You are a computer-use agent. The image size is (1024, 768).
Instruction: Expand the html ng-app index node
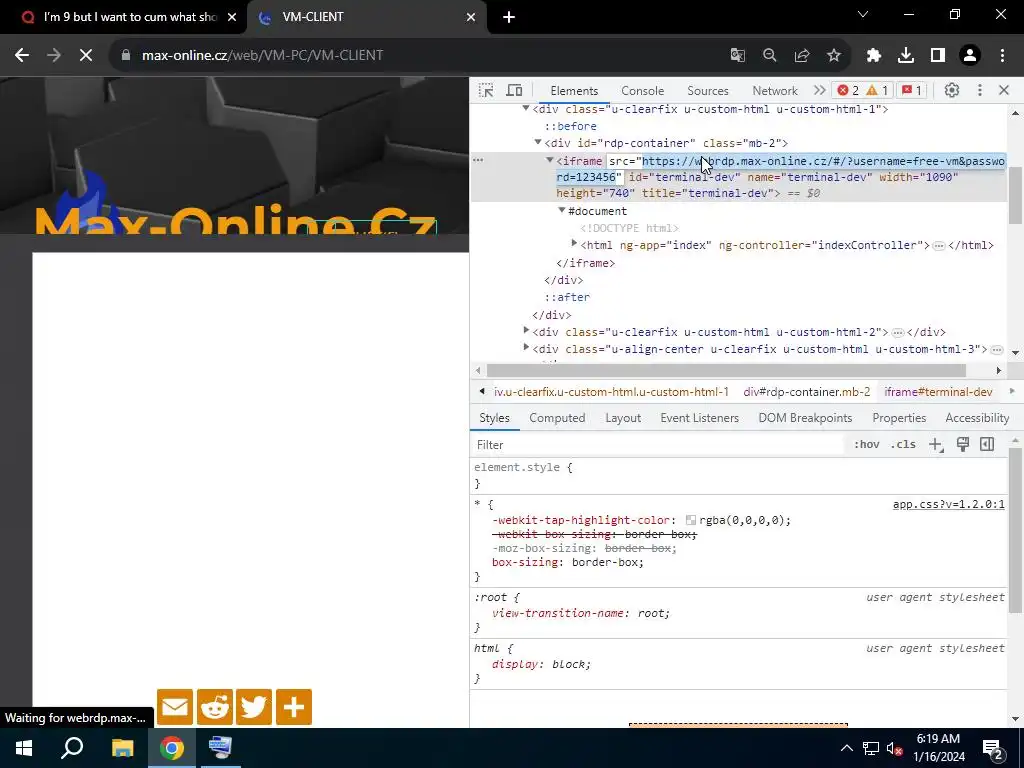pos(574,244)
